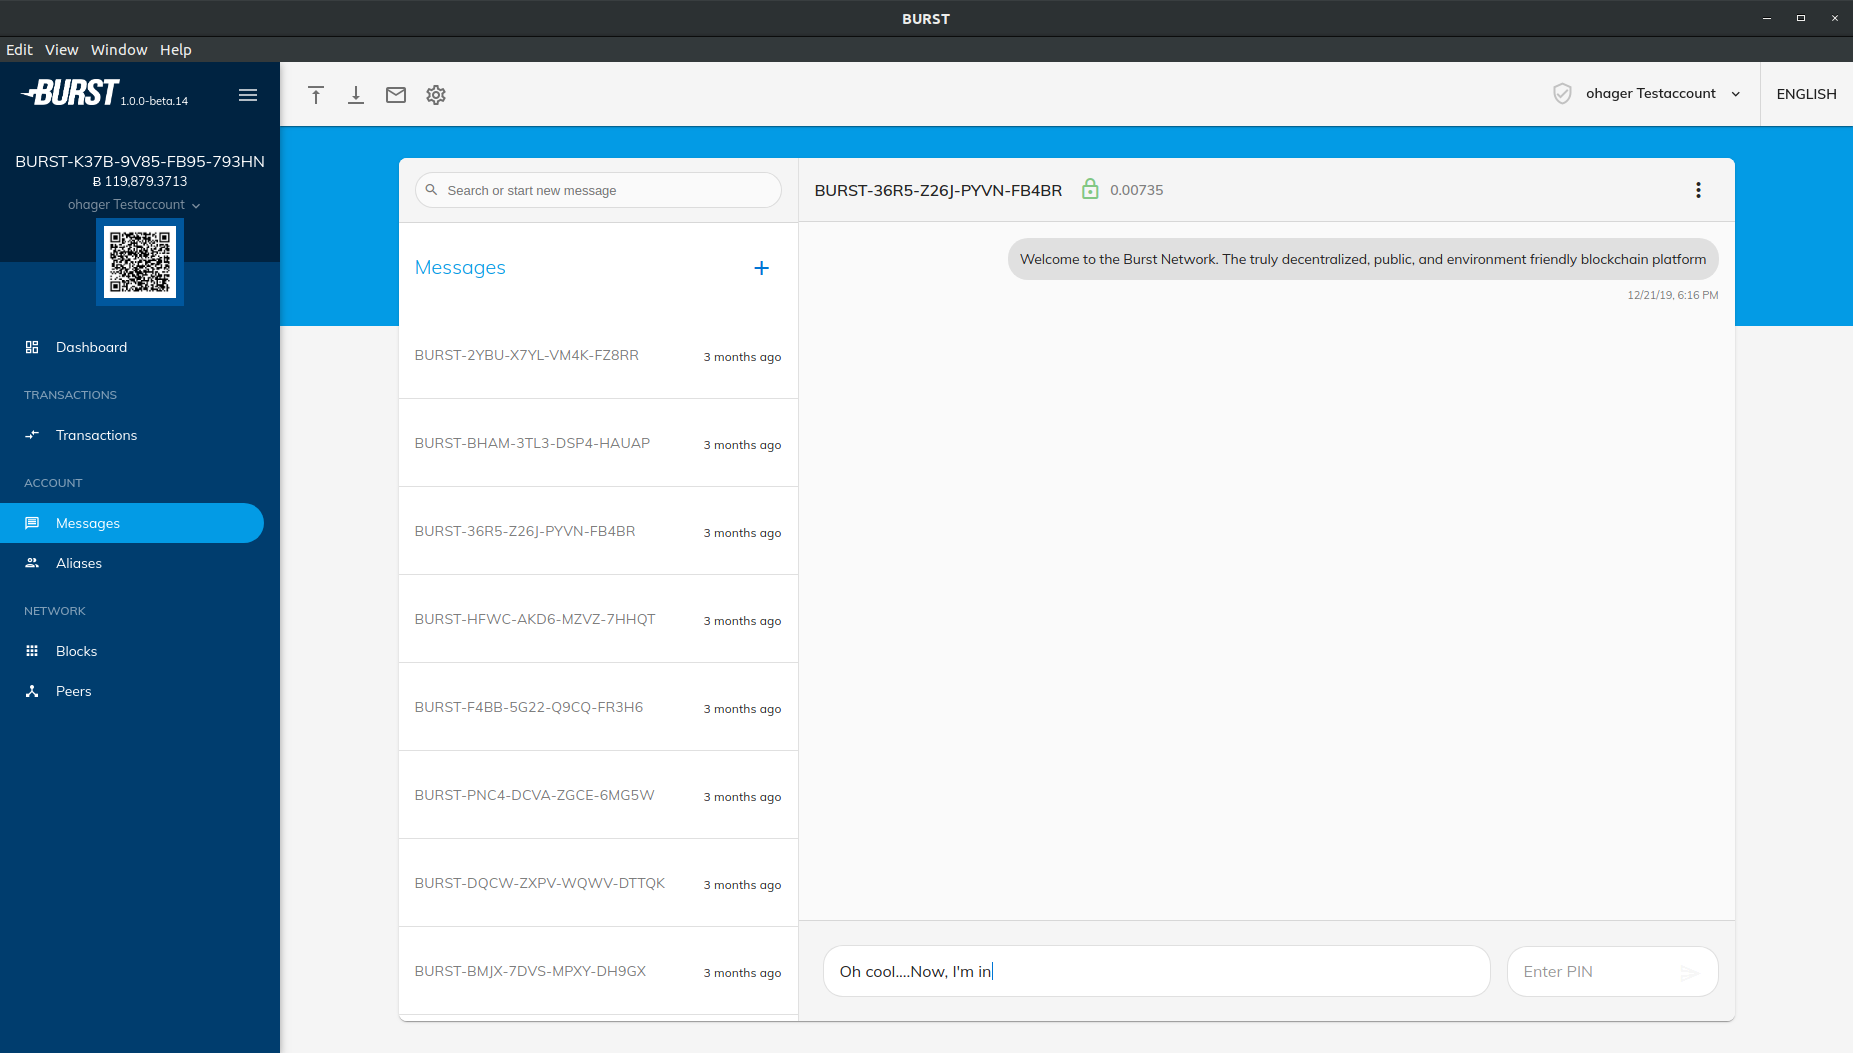The width and height of the screenshot is (1853, 1053).
Task: Click the Welcome to the Burst Network message bubble
Action: [x=1363, y=259]
